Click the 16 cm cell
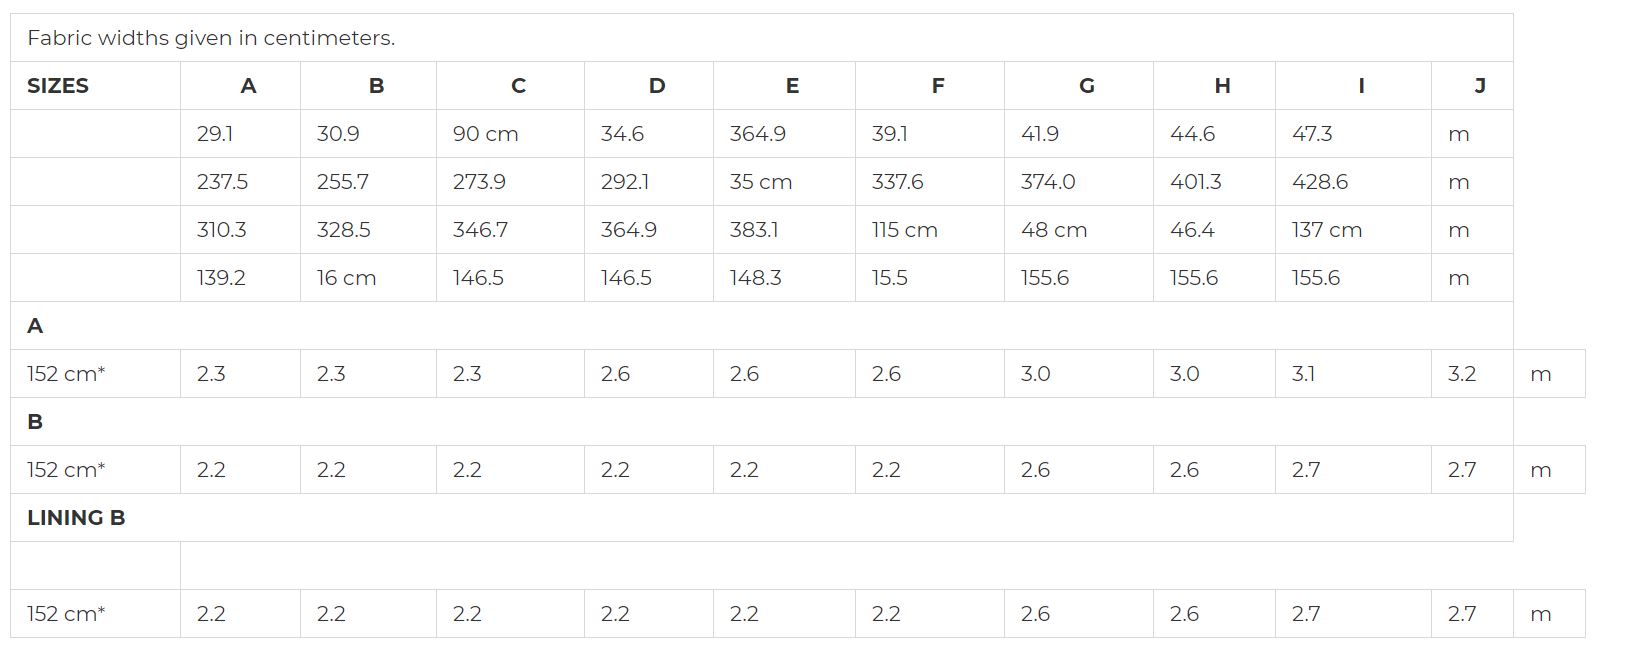Image resolution: width=1625 pixels, height=667 pixels. click(x=346, y=278)
